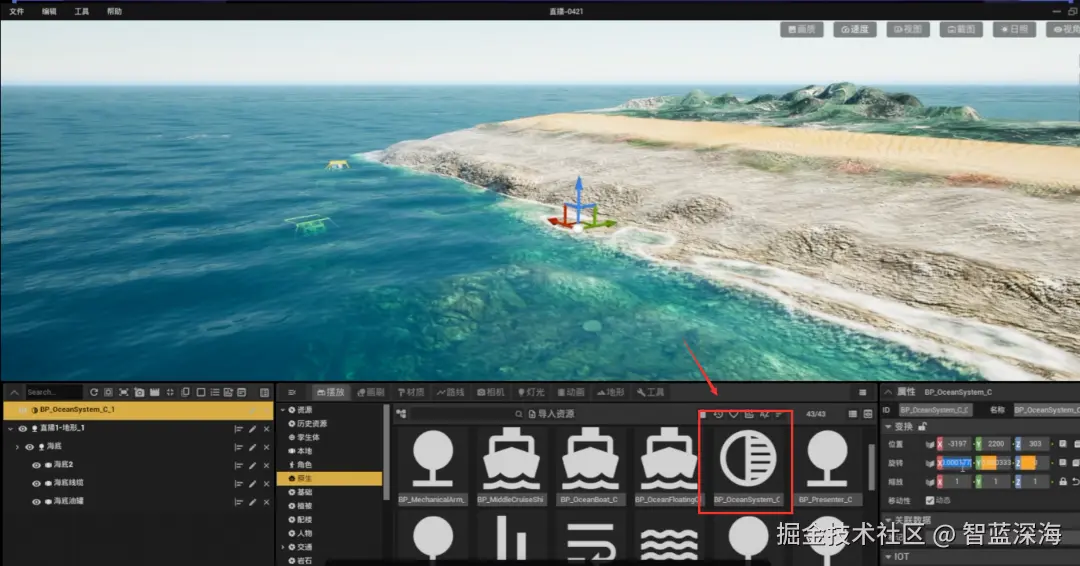Collapse the outliner panel with up chevron
Viewport: 1080px width, 566px height.
point(14,392)
